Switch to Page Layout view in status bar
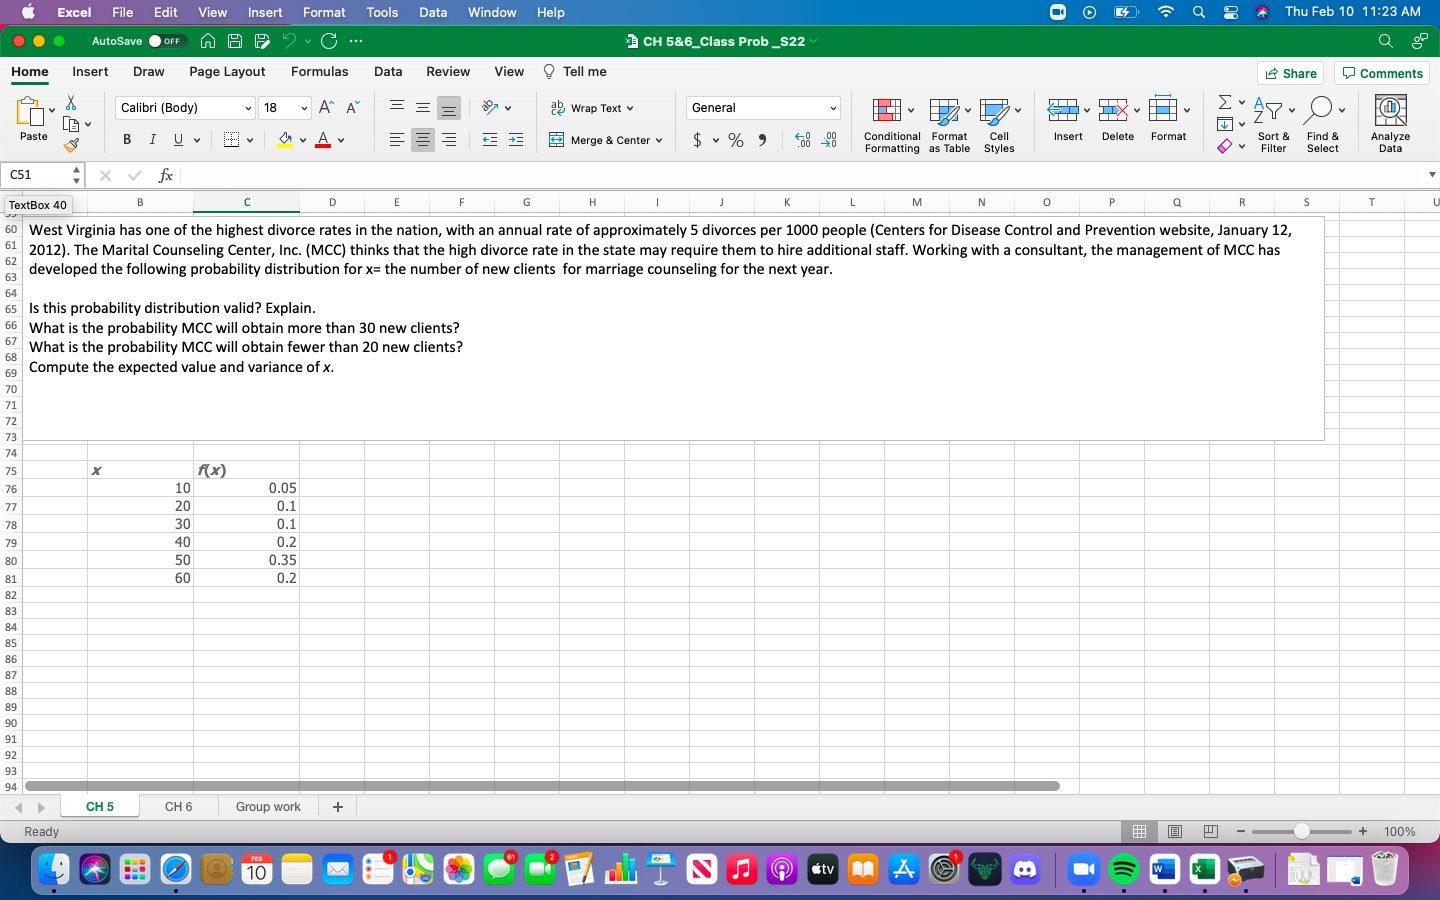The width and height of the screenshot is (1440, 900). click(x=1175, y=831)
